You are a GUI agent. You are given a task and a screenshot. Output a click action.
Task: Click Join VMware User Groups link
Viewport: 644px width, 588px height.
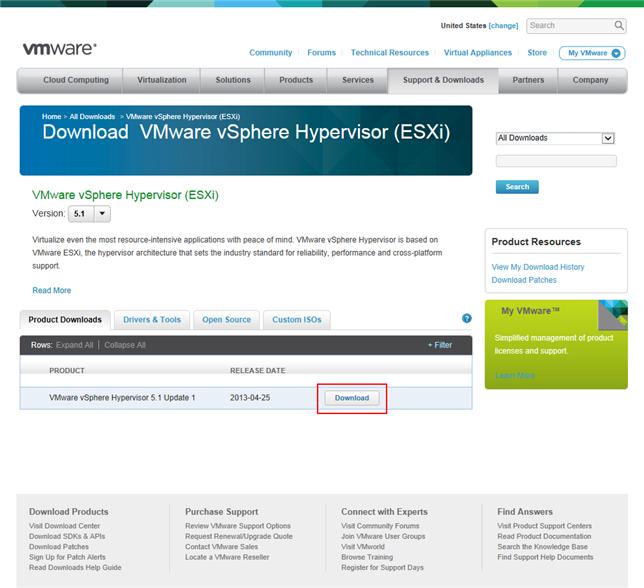coord(383,536)
